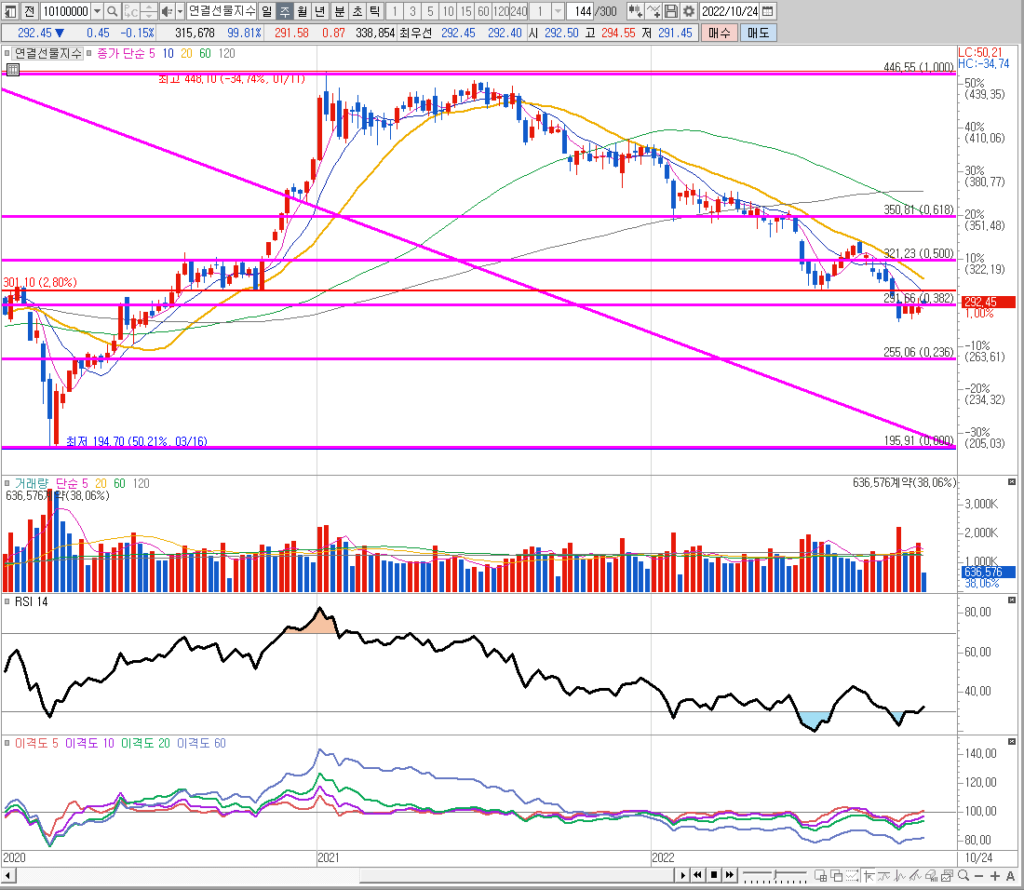
Task: Click the add-indicator candlestick icon
Action: pyautogui.click(x=635, y=12)
